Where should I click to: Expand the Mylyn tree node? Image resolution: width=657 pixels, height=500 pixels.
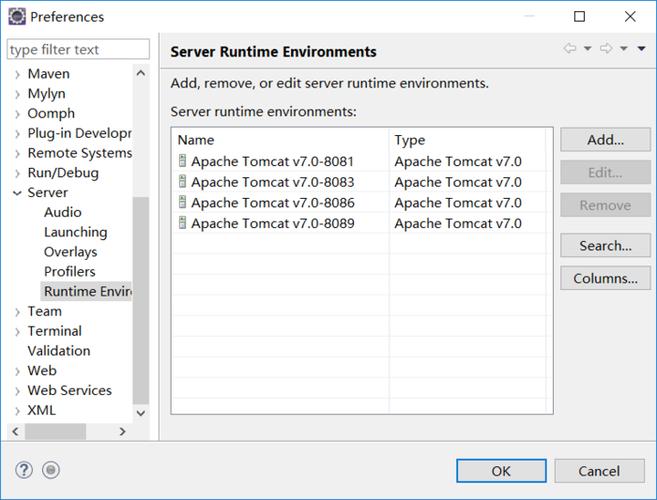point(17,94)
